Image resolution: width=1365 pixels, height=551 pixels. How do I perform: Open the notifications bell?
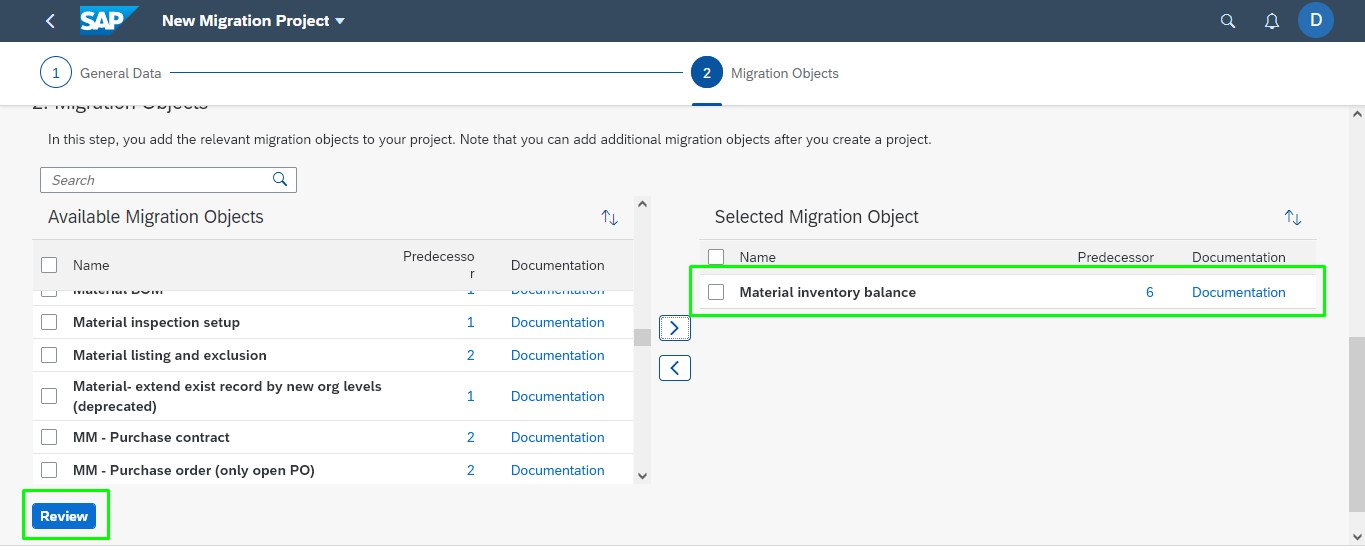pyautogui.click(x=1272, y=21)
